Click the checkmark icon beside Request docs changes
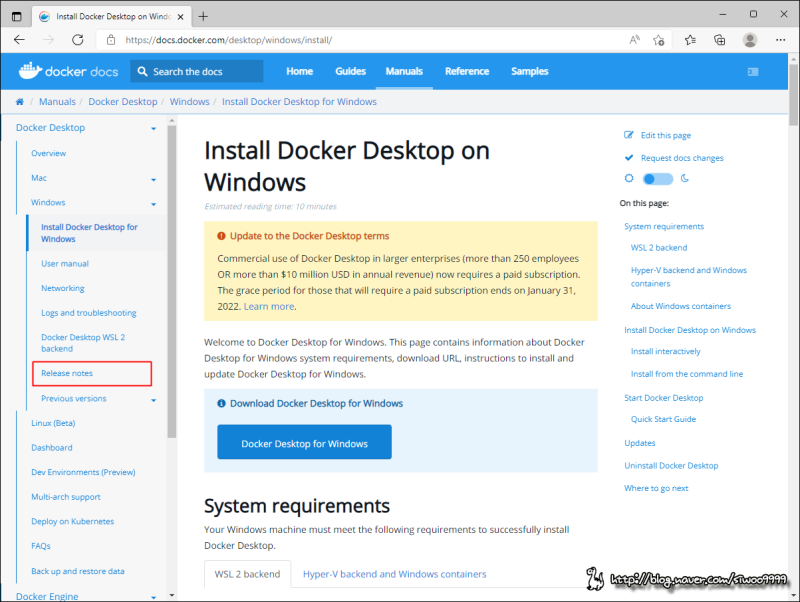The image size is (800, 602). (x=630, y=157)
